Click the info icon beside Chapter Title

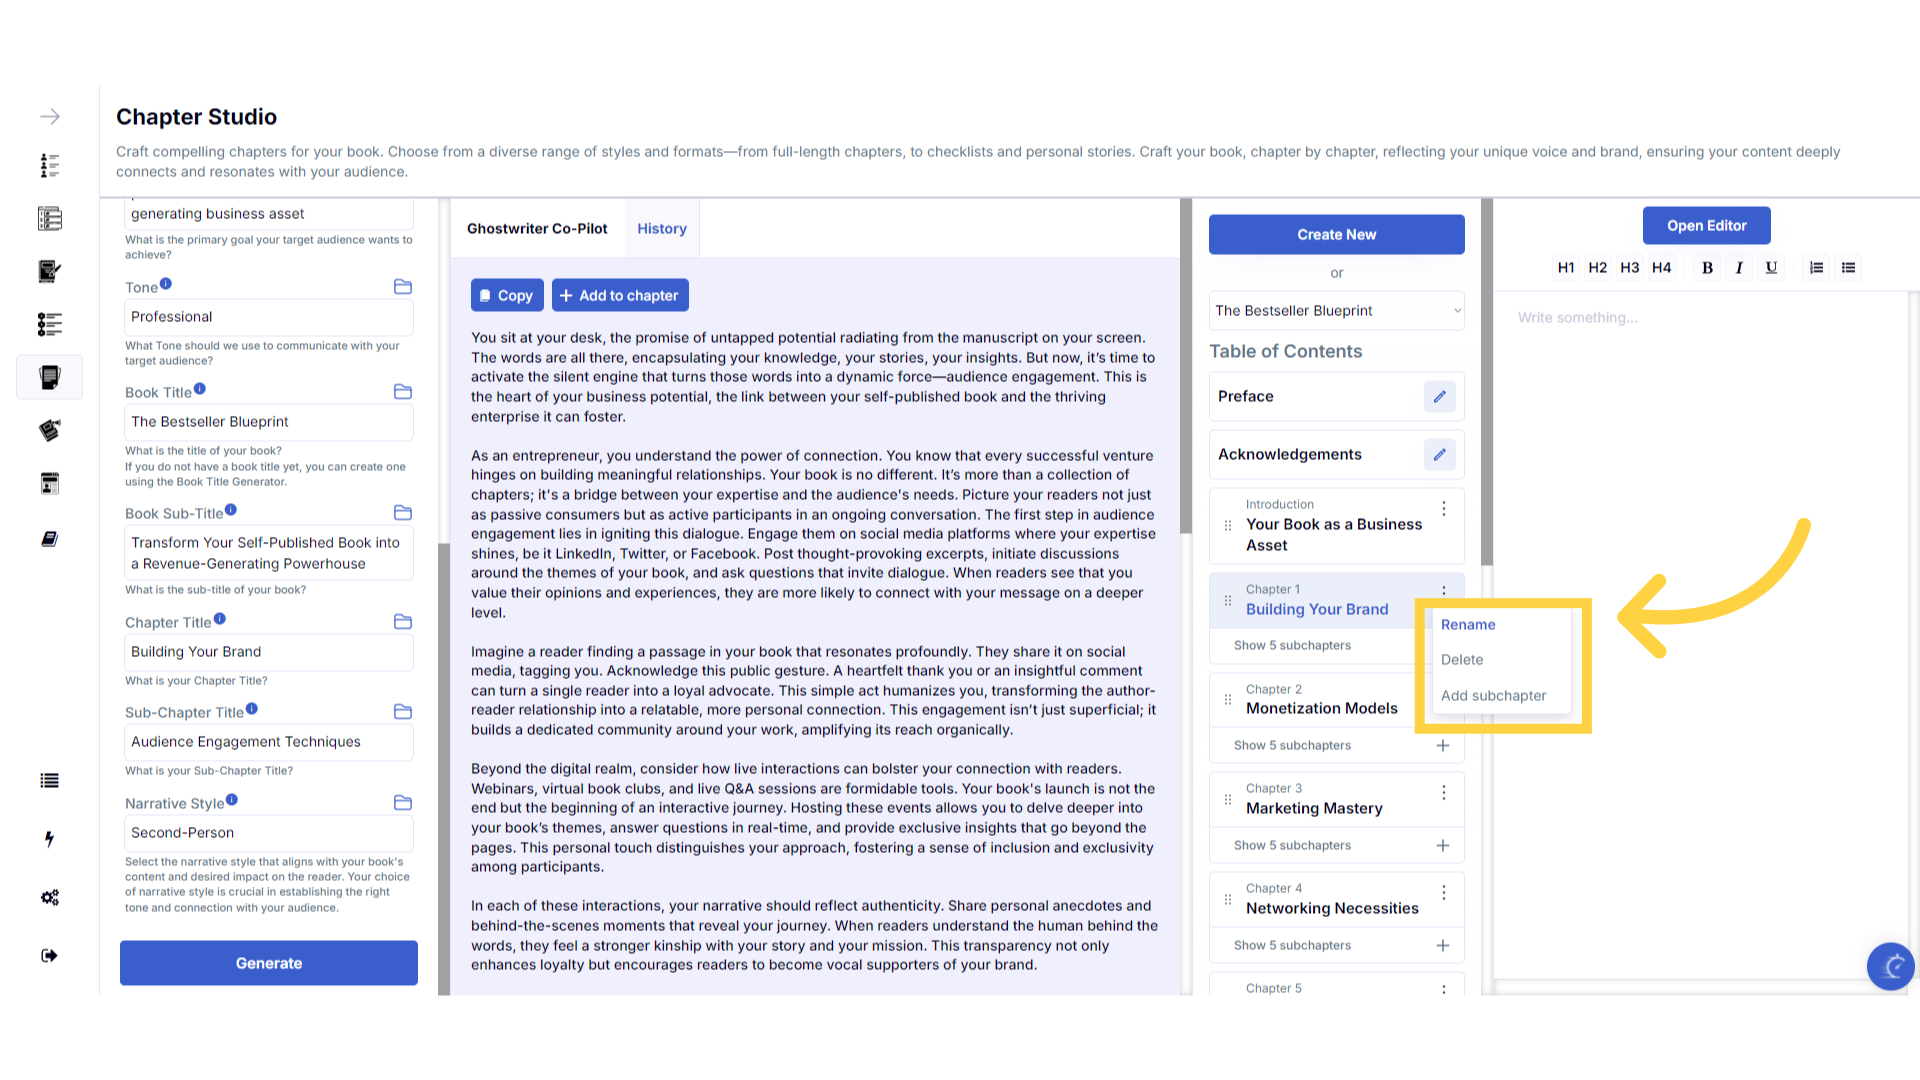click(x=220, y=619)
